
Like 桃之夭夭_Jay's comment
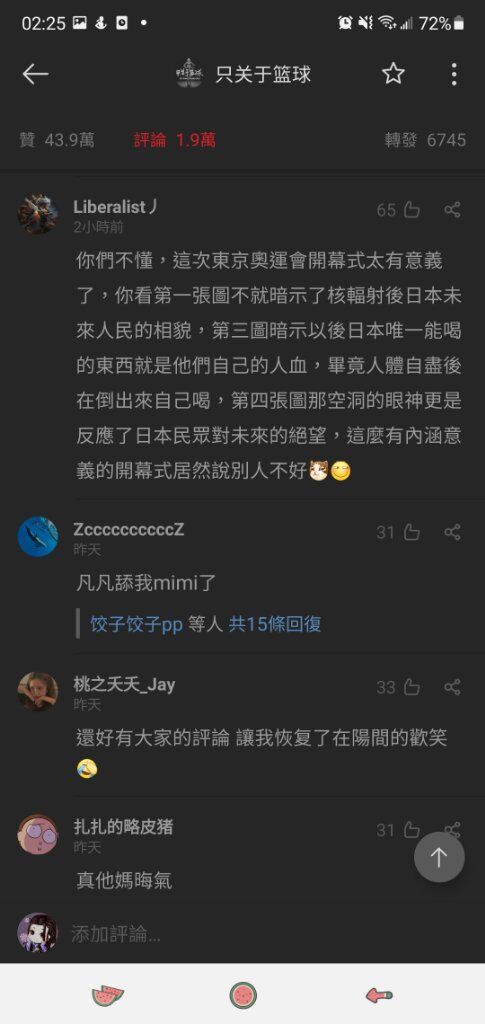pyautogui.click(x=411, y=687)
